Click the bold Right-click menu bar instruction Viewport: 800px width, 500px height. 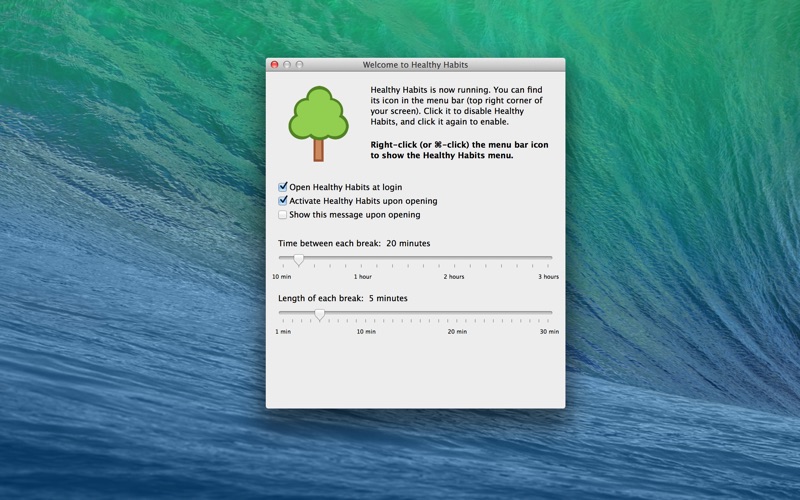(x=459, y=150)
